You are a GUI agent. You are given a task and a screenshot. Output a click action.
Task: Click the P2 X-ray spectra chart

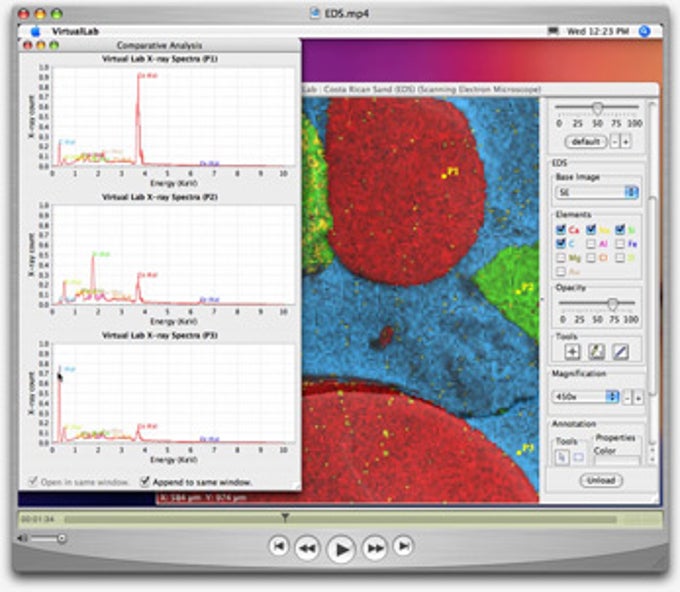coord(173,255)
